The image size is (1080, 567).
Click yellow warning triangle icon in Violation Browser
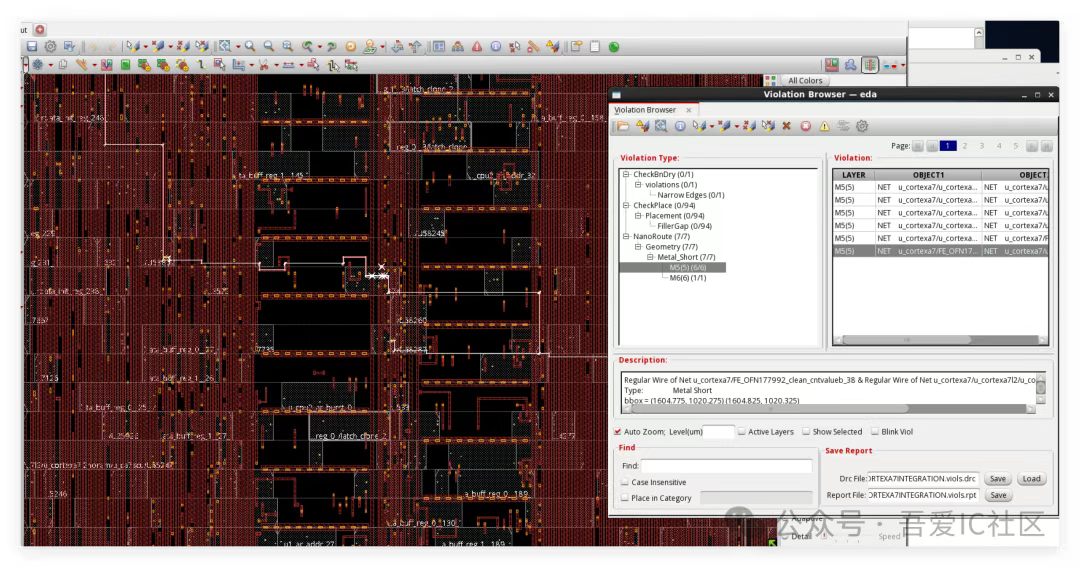[x=824, y=126]
